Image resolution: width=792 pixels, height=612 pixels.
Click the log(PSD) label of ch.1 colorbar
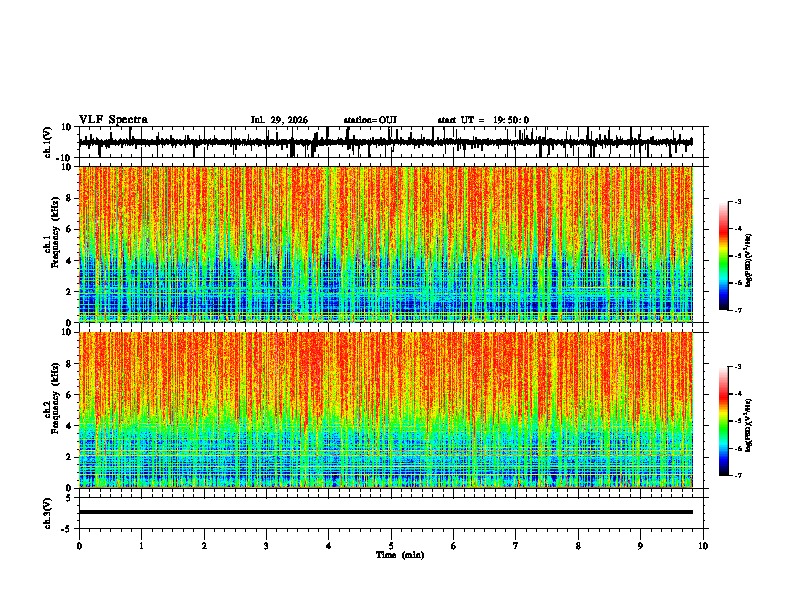pos(749,261)
